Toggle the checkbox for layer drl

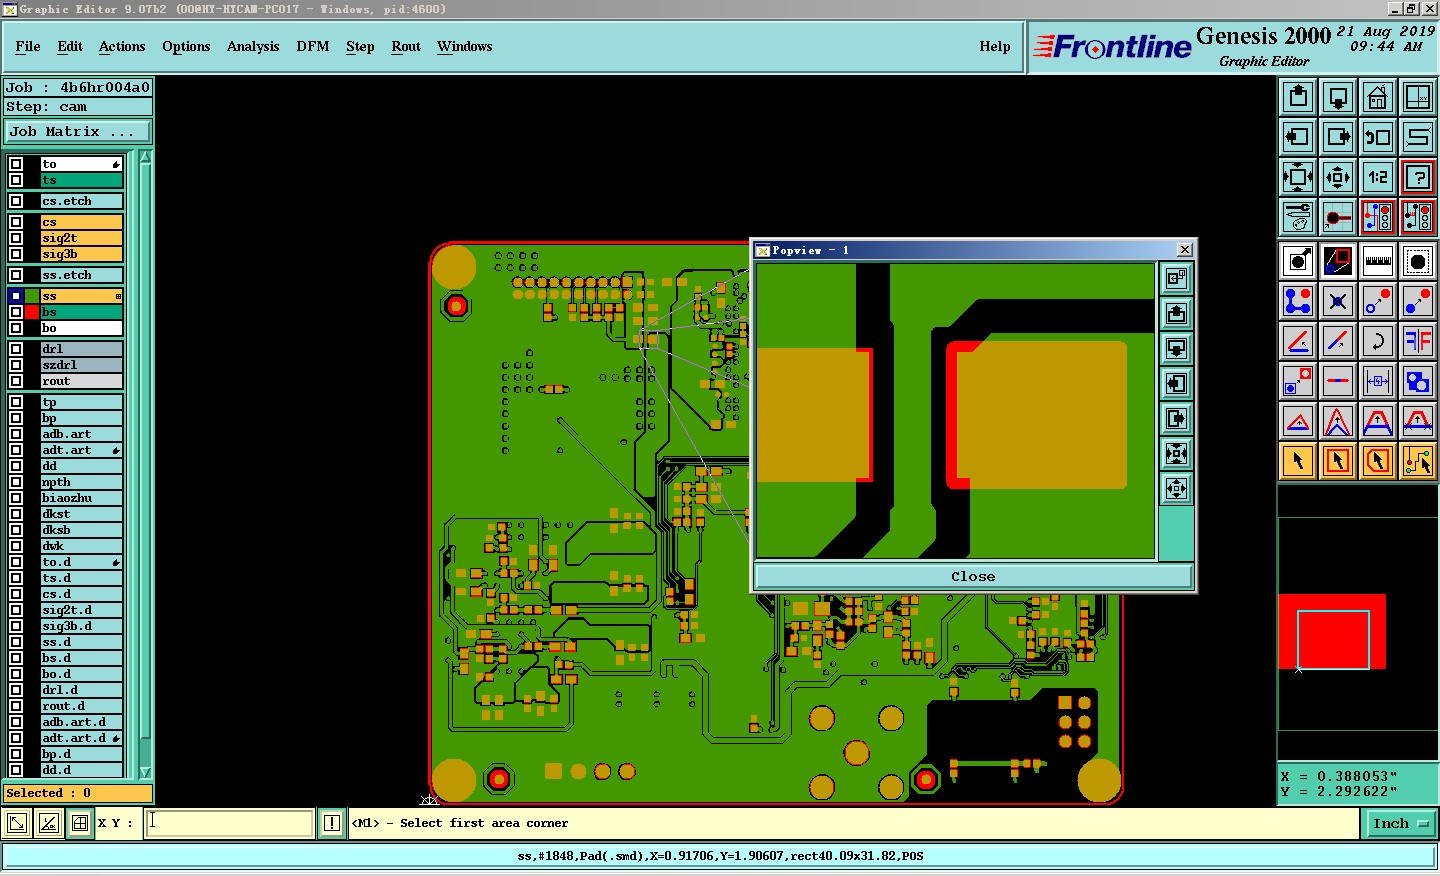16,349
